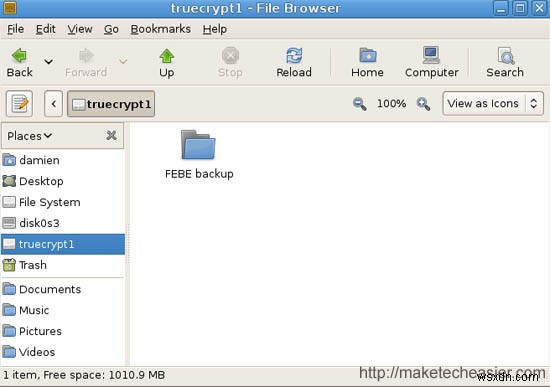This screenshot has width=550, height=387.
Task: Open Music bookmark in sidebar
Action: [63, 311]
